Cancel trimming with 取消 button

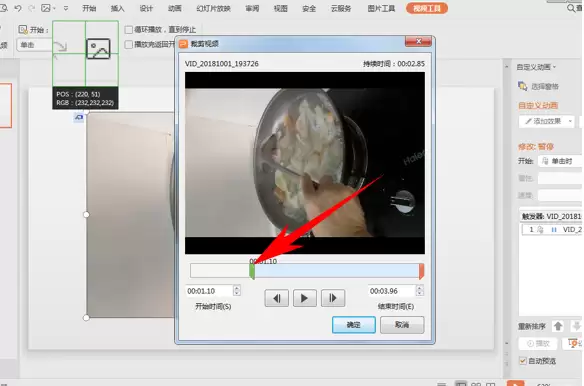tap(402, 325)
